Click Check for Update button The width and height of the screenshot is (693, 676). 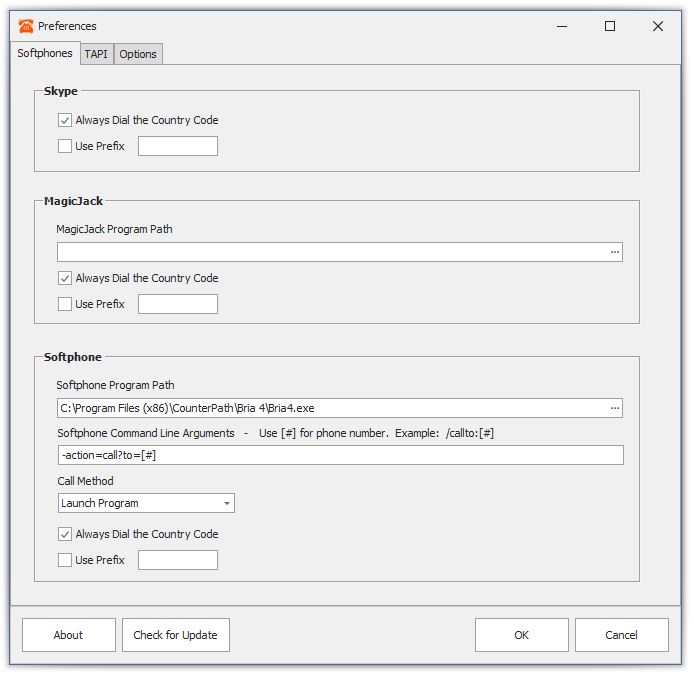tap(175, 635)
